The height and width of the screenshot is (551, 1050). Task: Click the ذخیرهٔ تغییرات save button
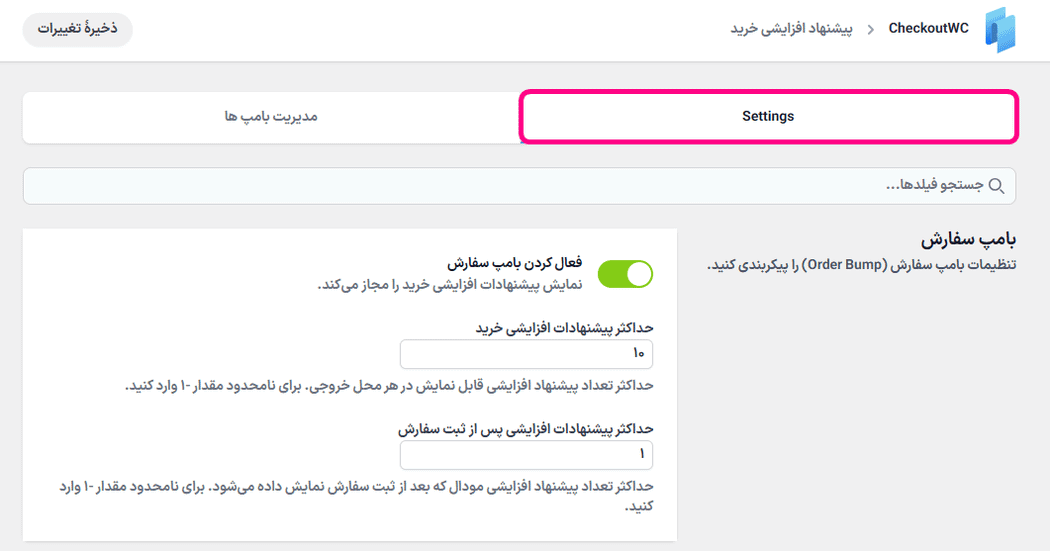[x=78, y=29]
